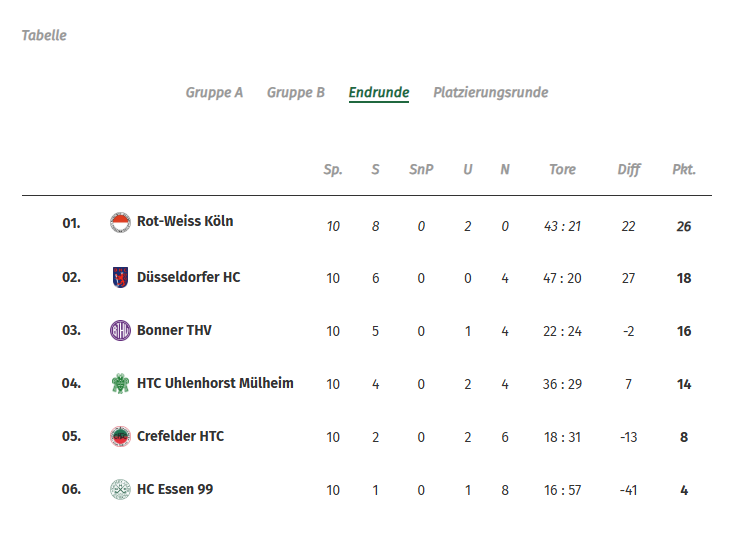
Task: Click the Tabelle heading
Action: coord(44,36)
